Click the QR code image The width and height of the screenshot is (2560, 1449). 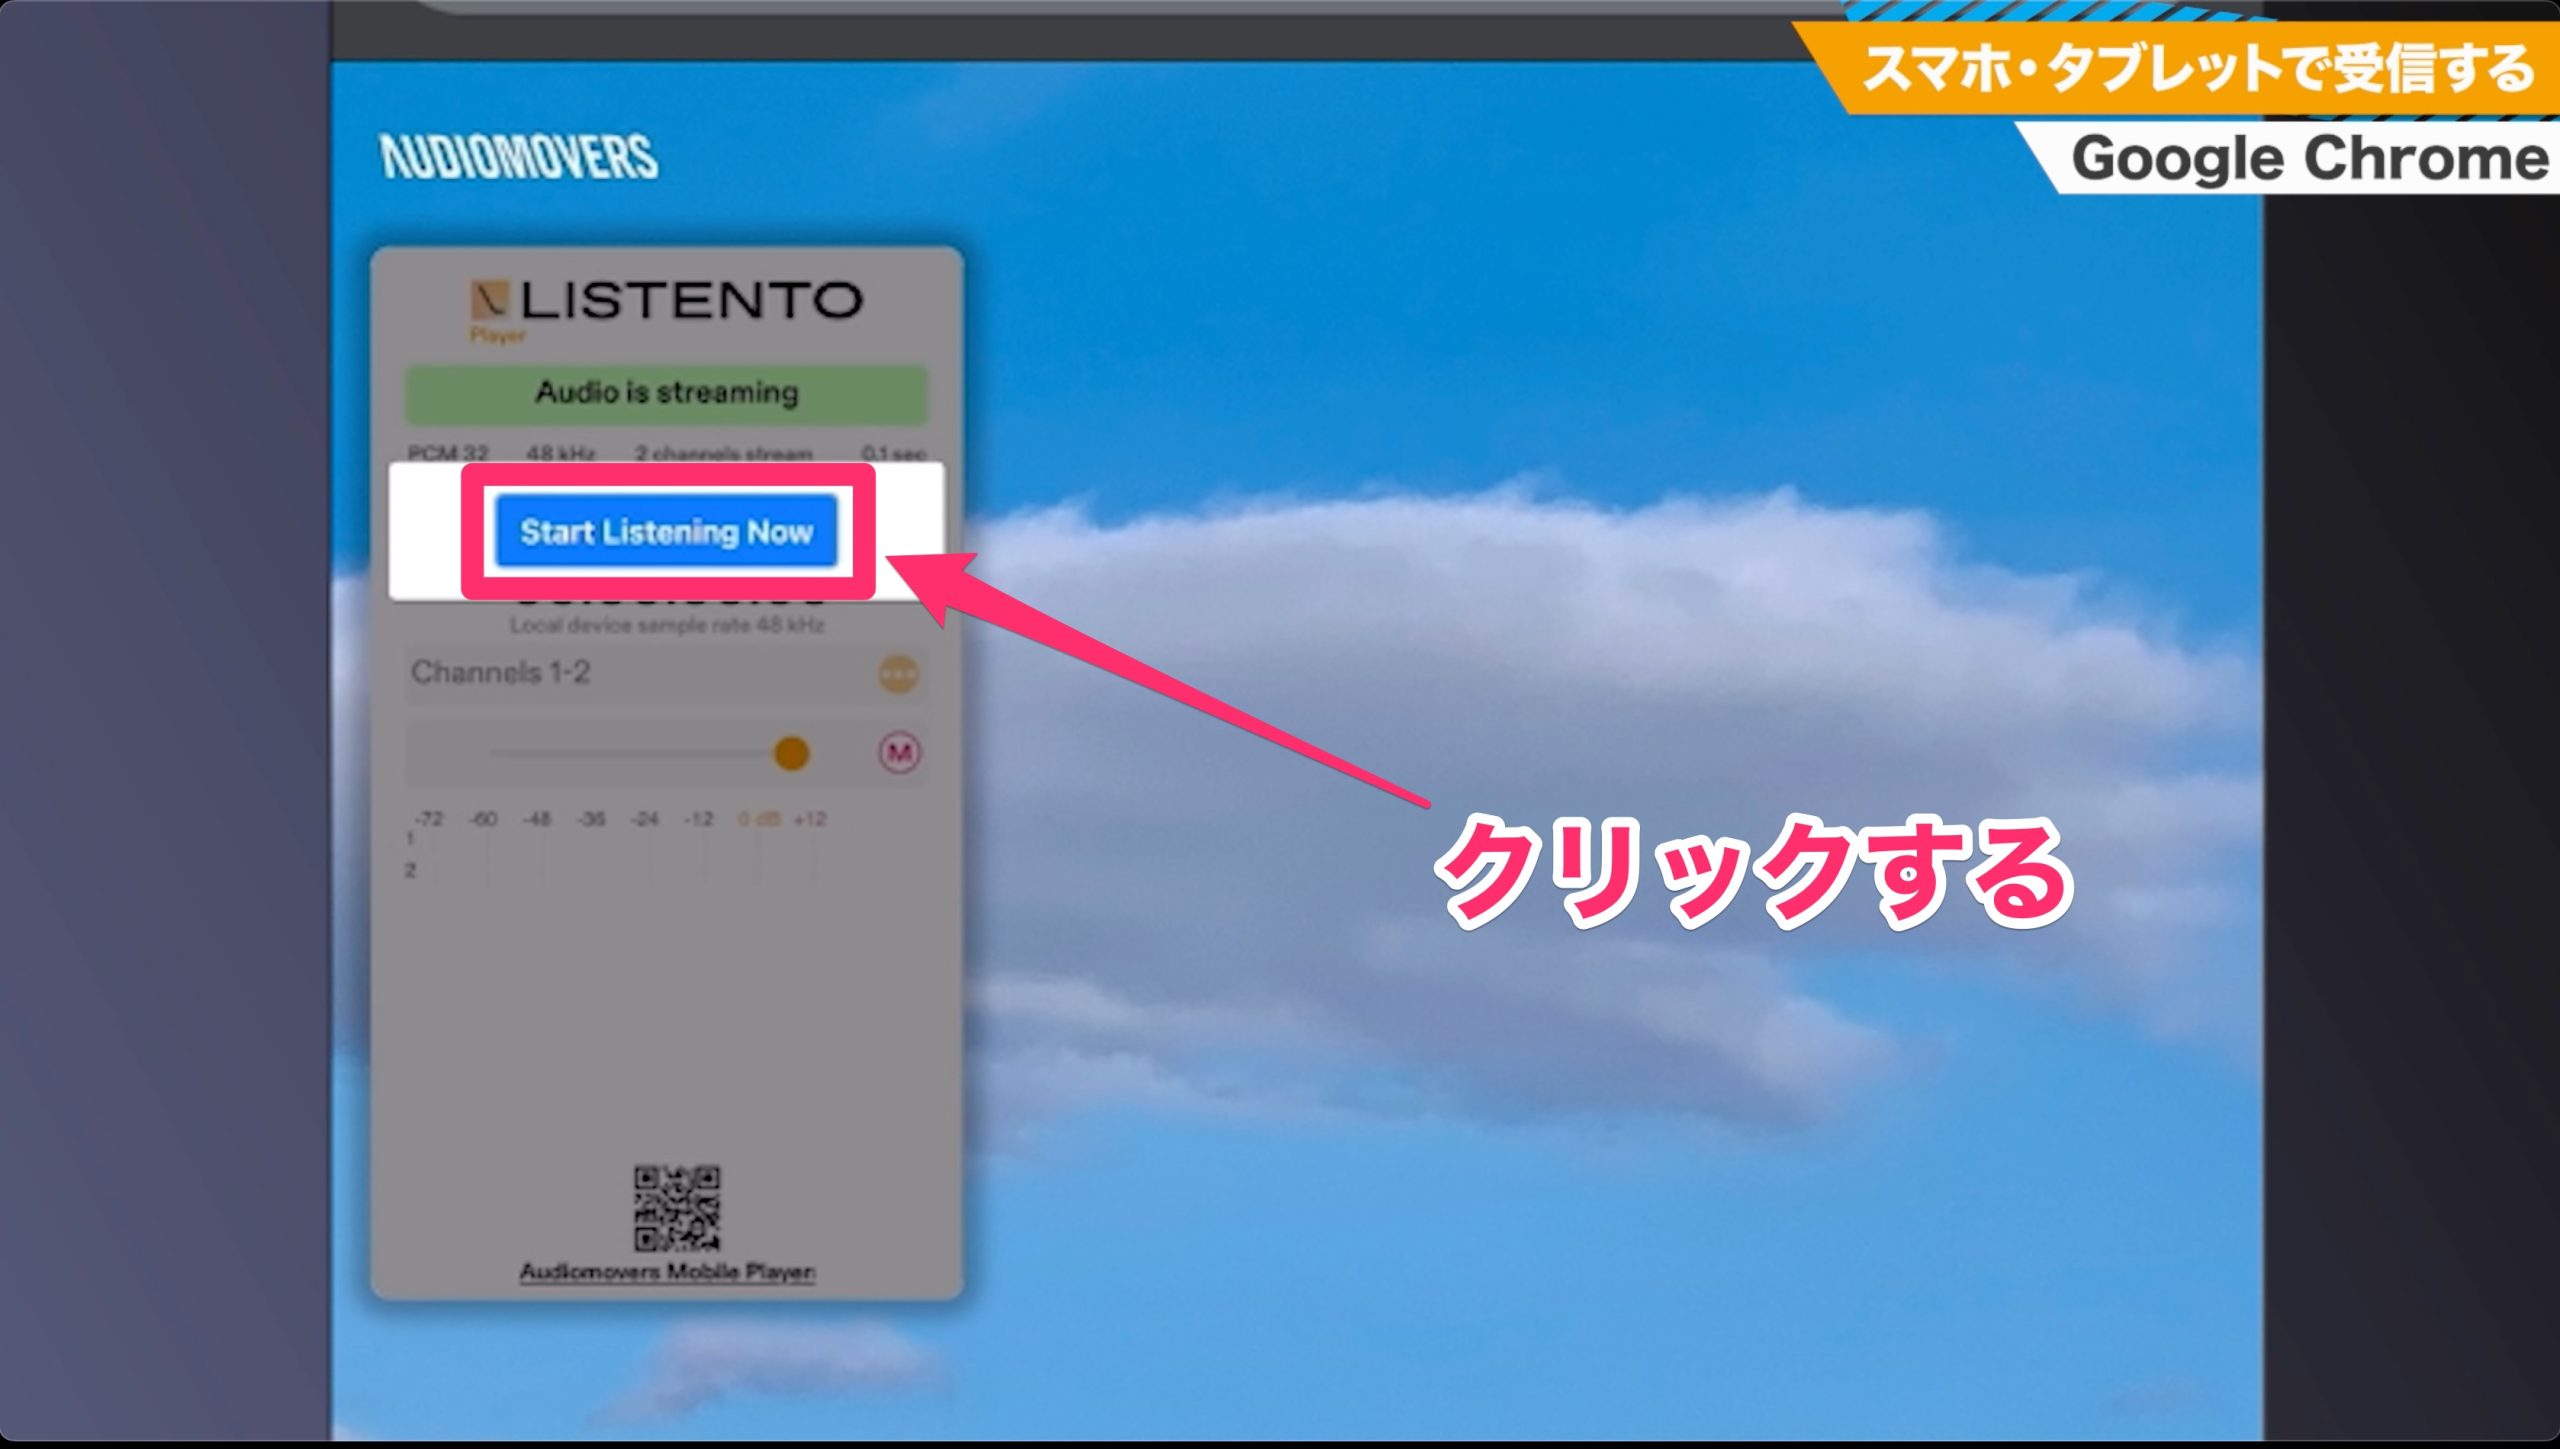point(676,1208)
